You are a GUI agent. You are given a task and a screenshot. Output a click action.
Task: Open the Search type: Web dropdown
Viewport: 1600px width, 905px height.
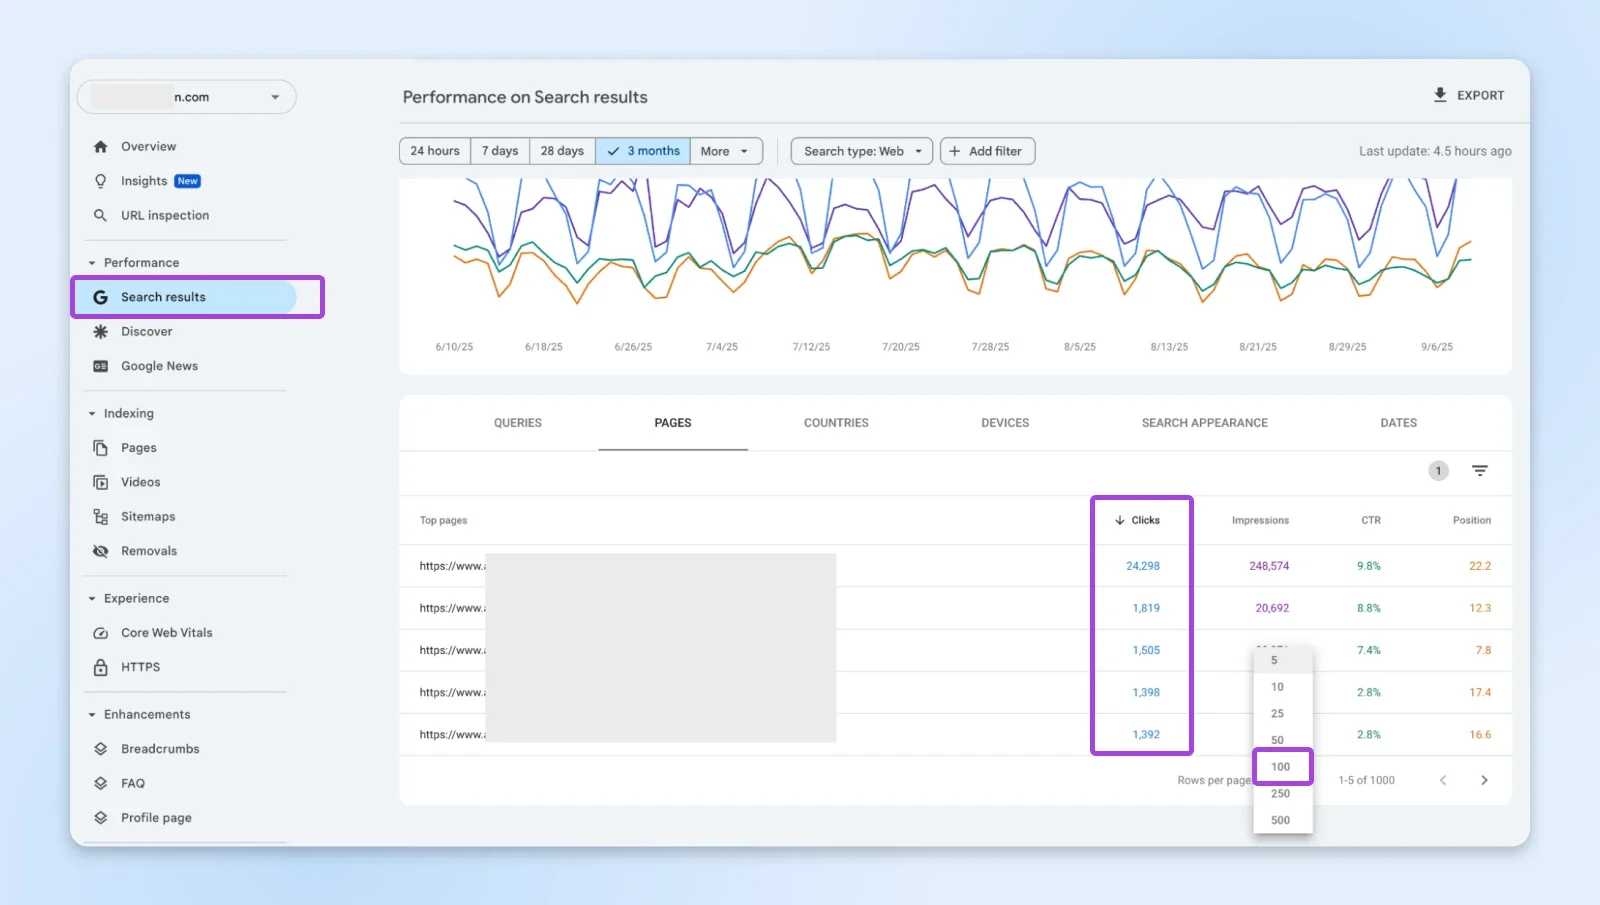pyautogui.click(x=860, y=150)
